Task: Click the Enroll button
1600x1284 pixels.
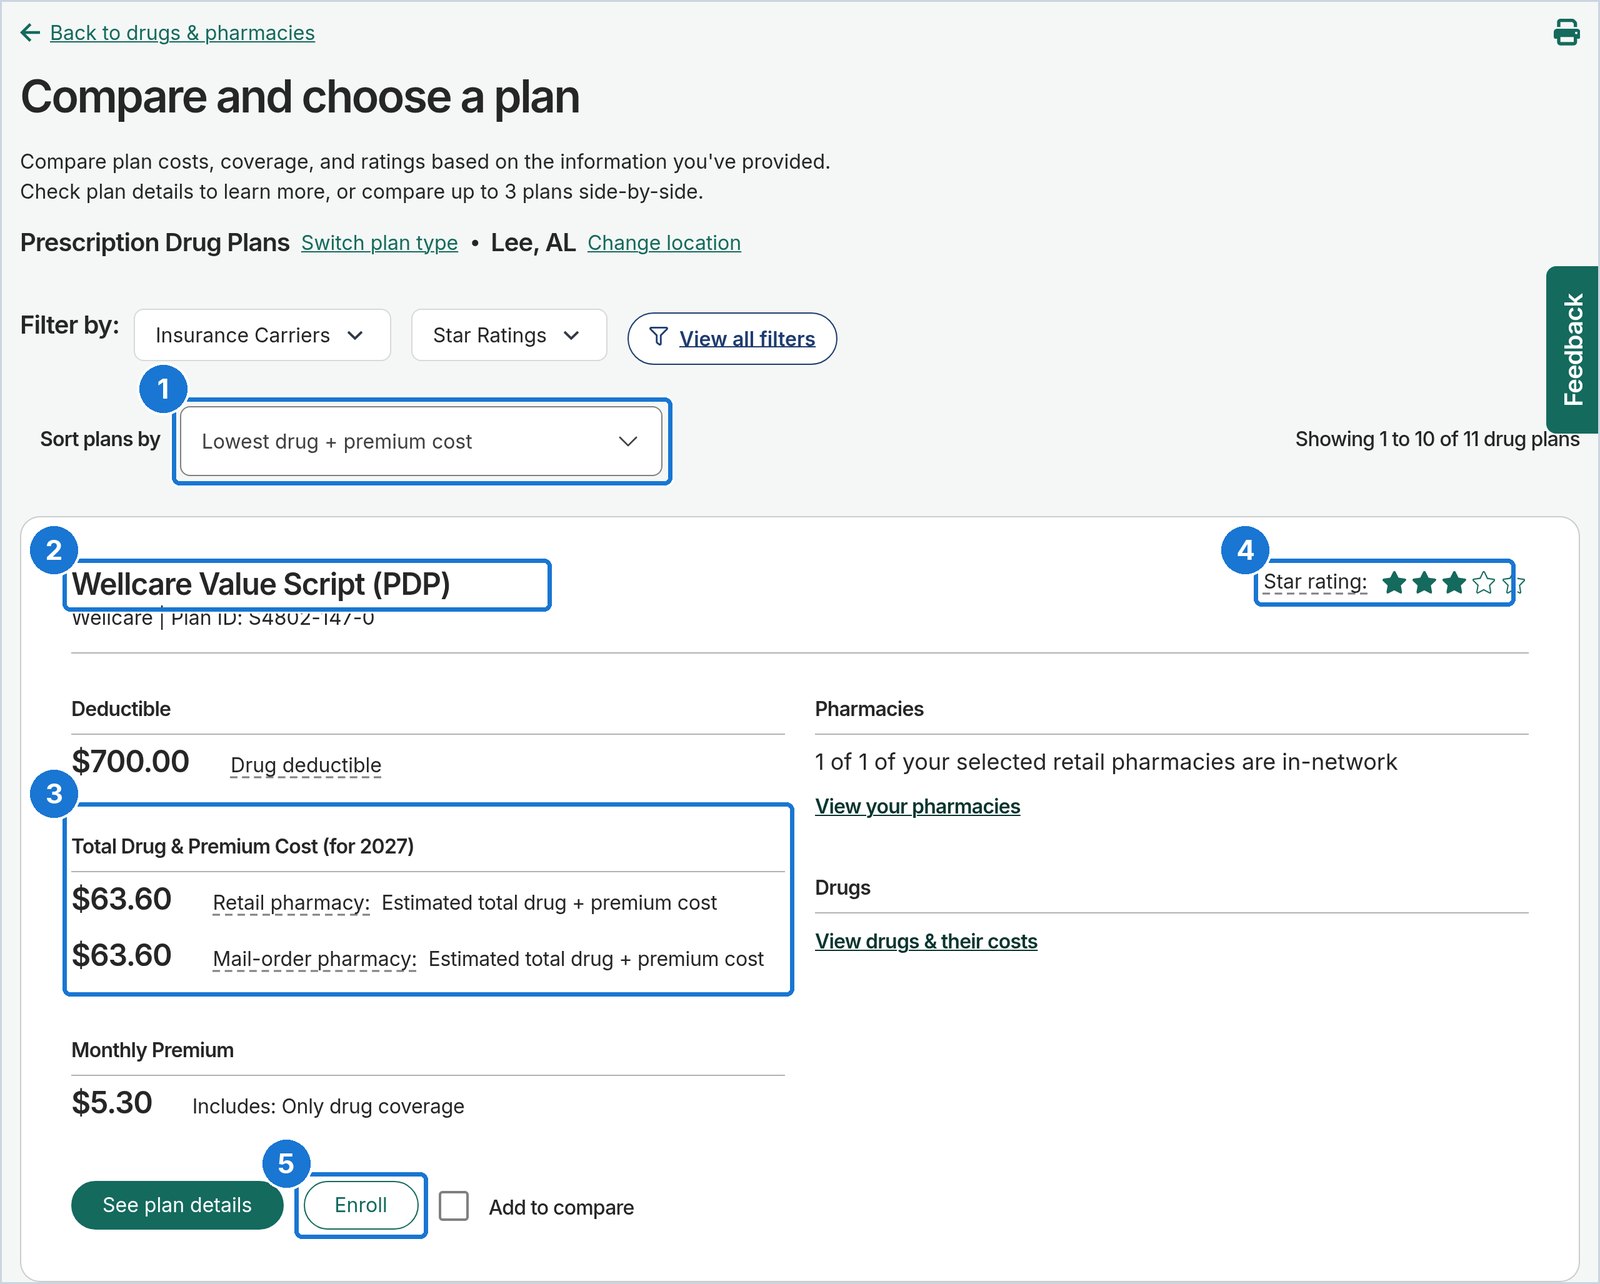Action: coord(361,1205)
